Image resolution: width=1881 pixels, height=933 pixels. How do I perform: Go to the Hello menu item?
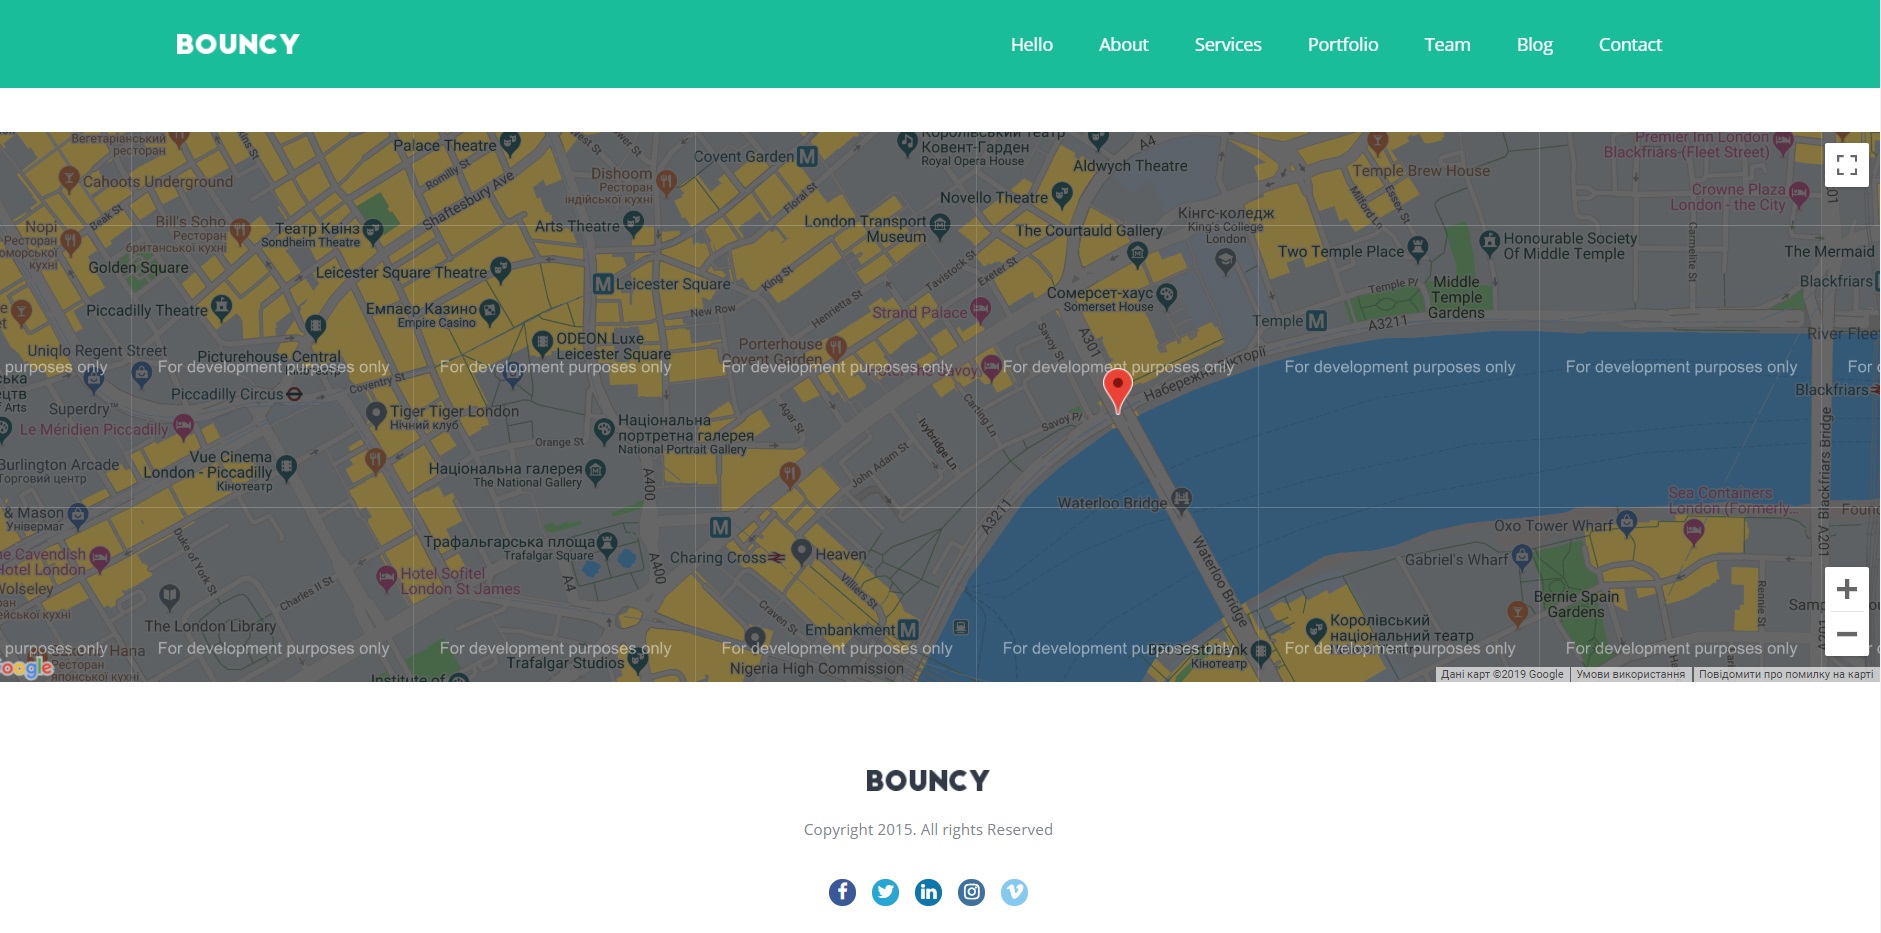pyautogui.click(x=1031, y=44)
